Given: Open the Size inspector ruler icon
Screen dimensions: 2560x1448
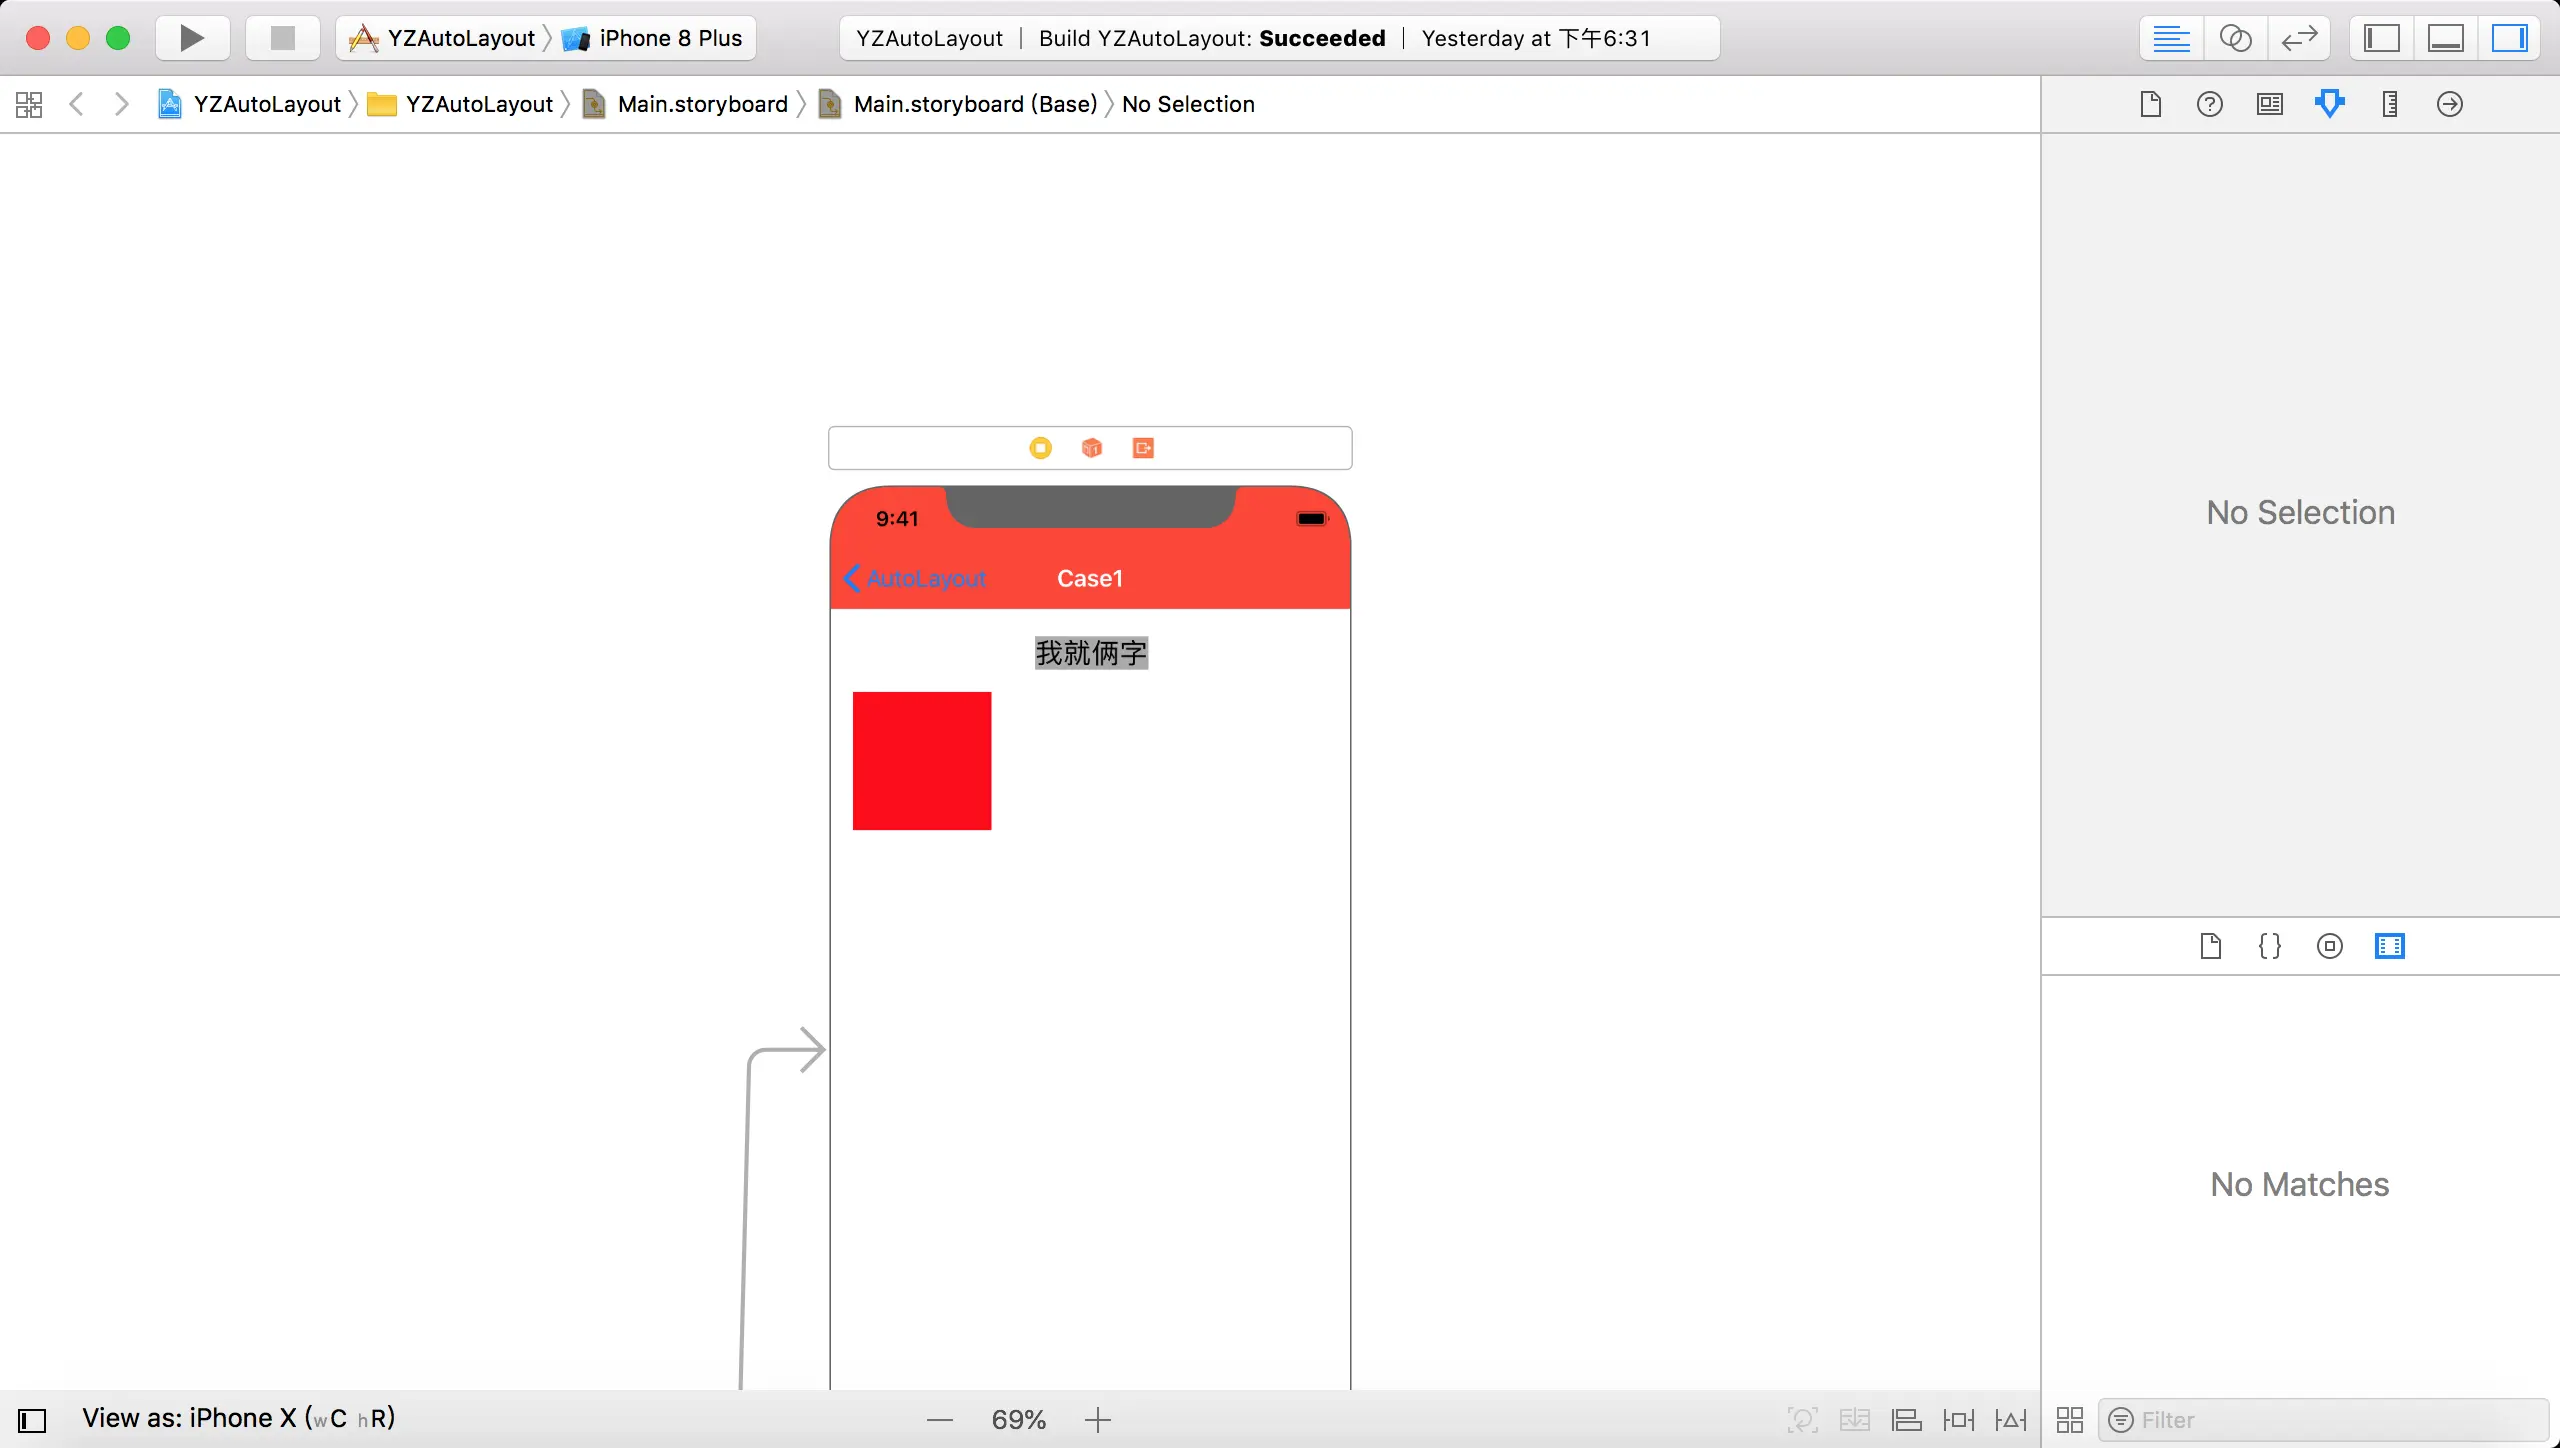Looking at the screenshot, I should 2389,104.
